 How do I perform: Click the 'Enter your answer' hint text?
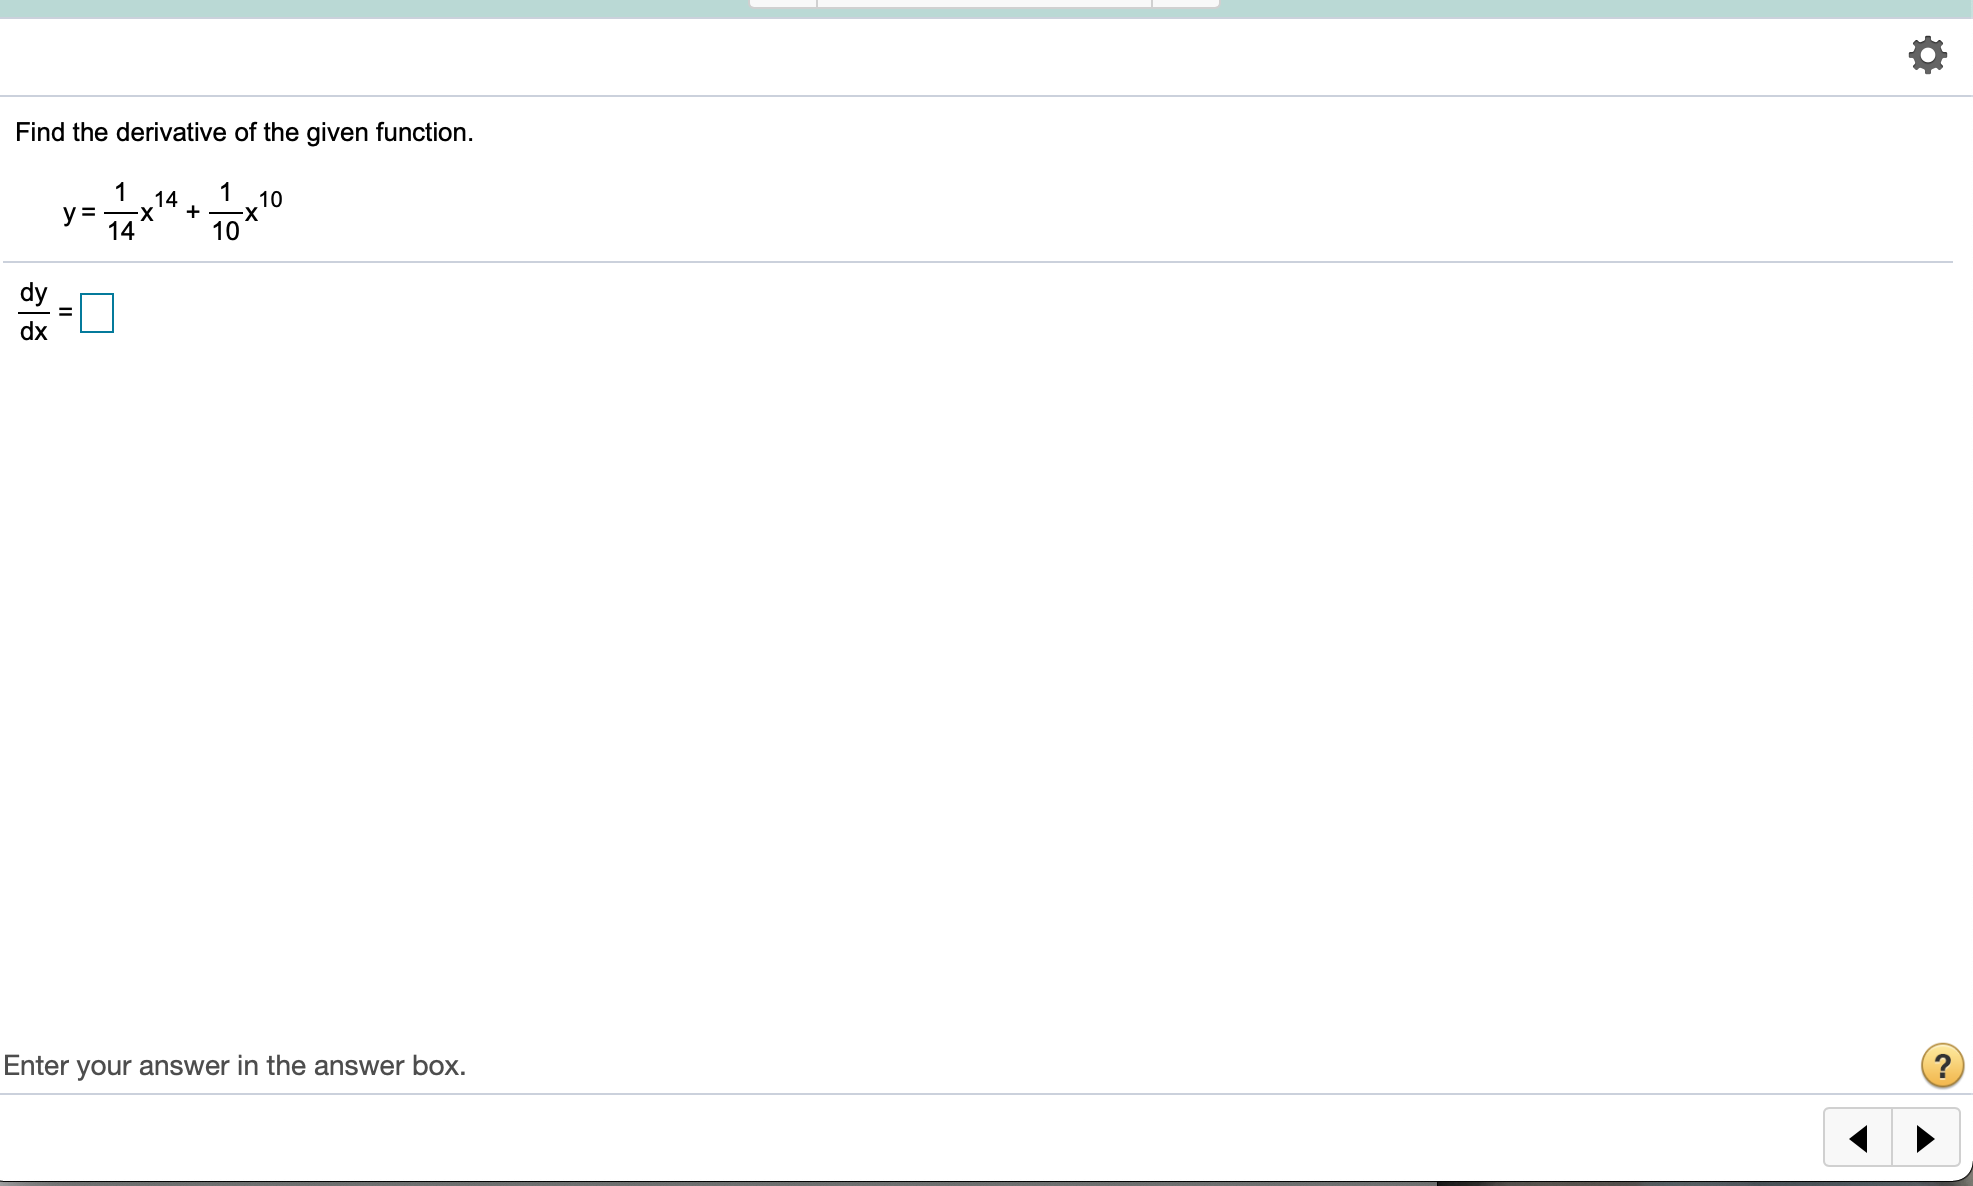point(235,1065)
